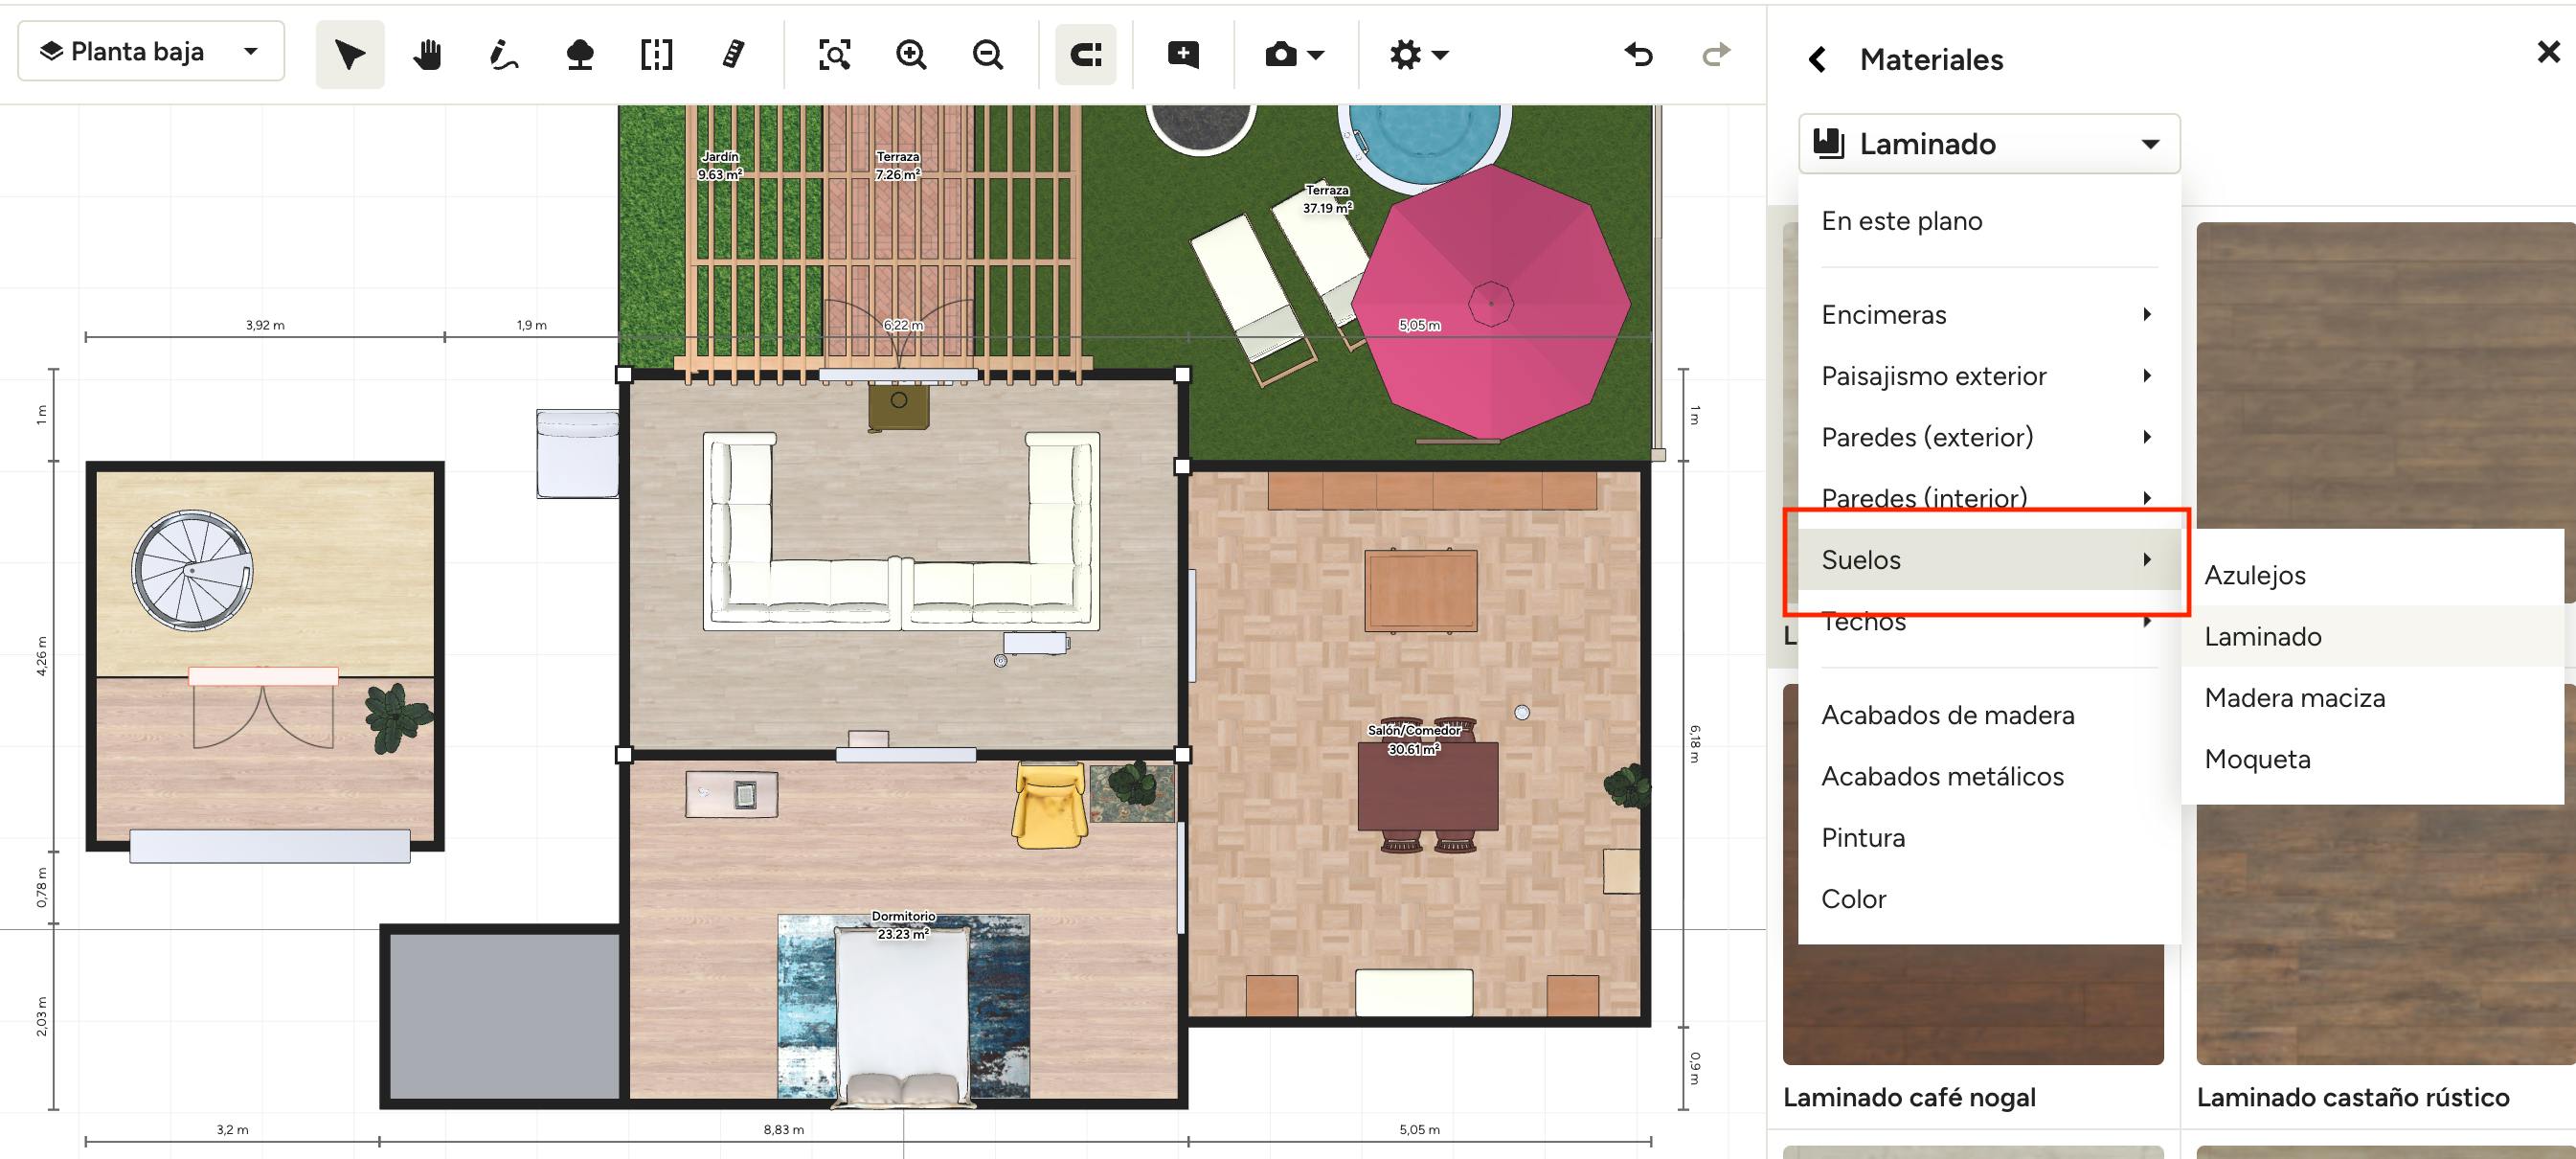Click the zoom-to-fit icon
Screen dimensions: 2576x1159
[x=834, y=54]
